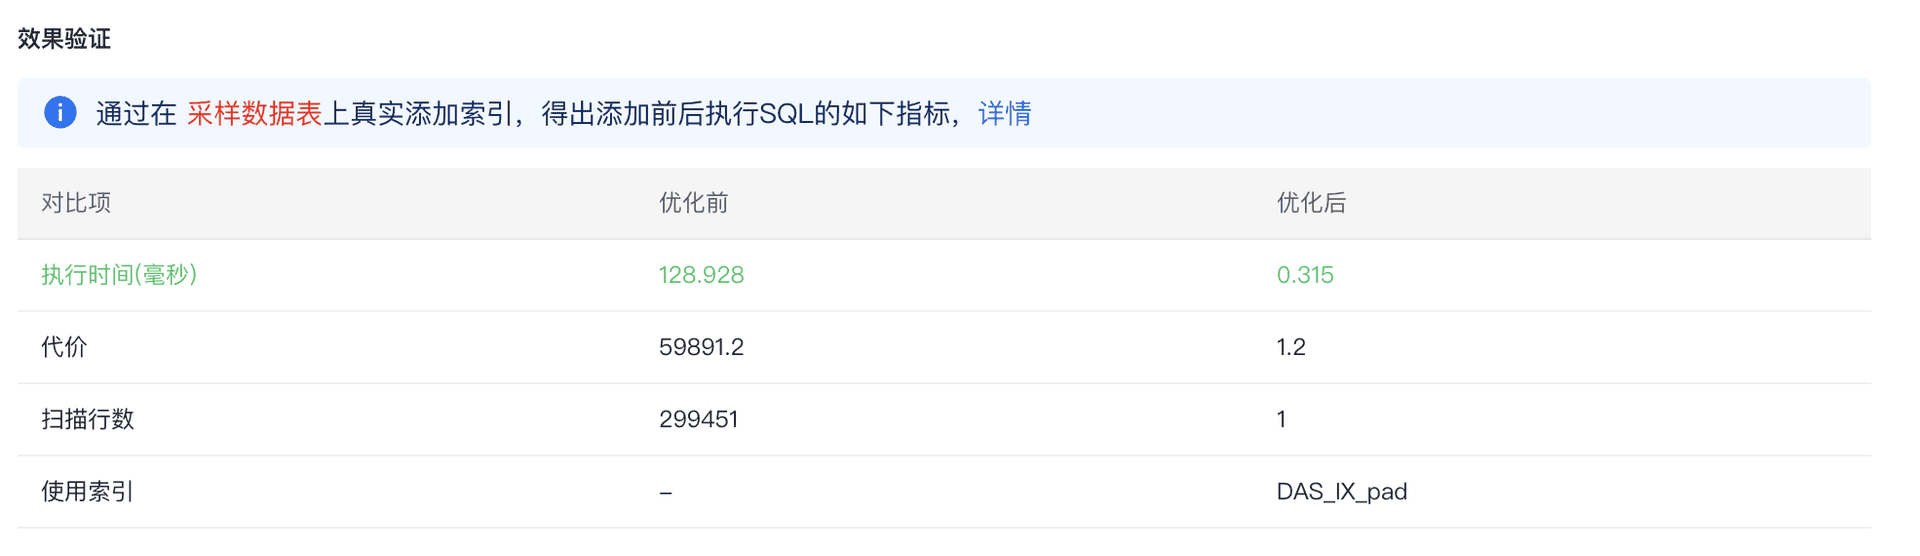Click the blue info icon

[60, 112]
